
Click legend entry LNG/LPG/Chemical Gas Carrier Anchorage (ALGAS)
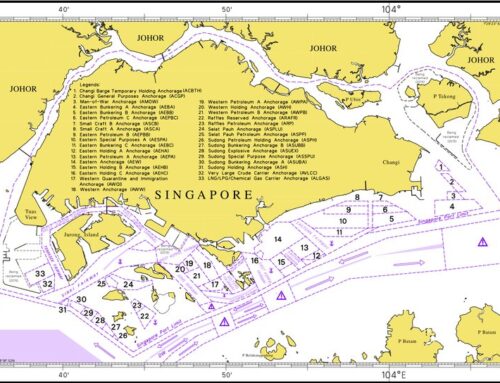(264, 178)
